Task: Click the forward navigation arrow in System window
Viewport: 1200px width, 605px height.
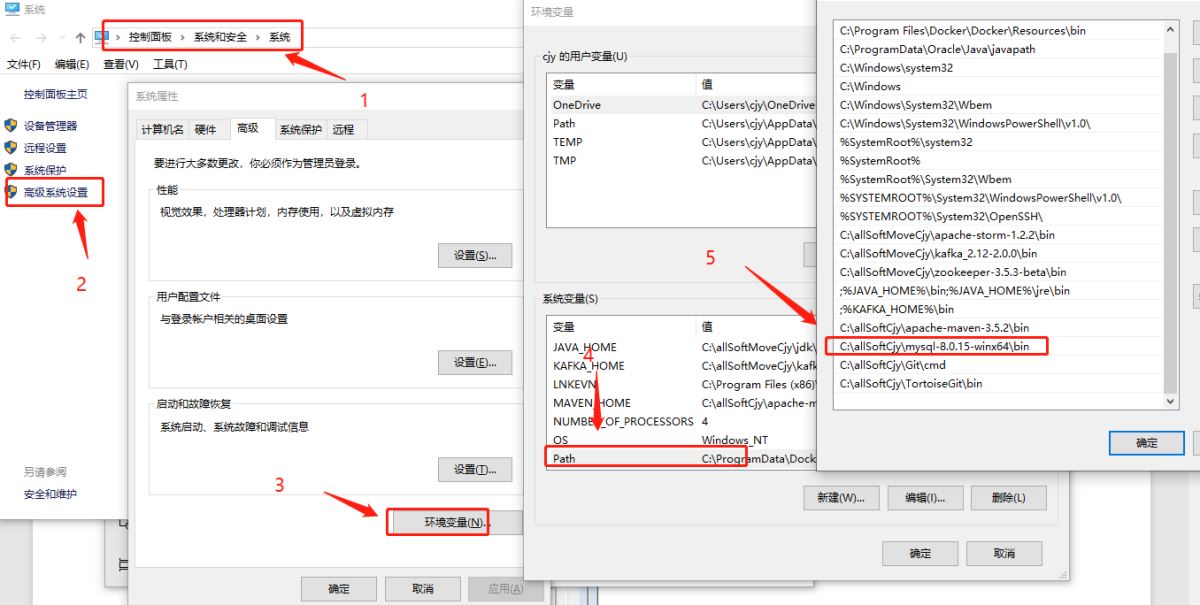Action: 41,37
